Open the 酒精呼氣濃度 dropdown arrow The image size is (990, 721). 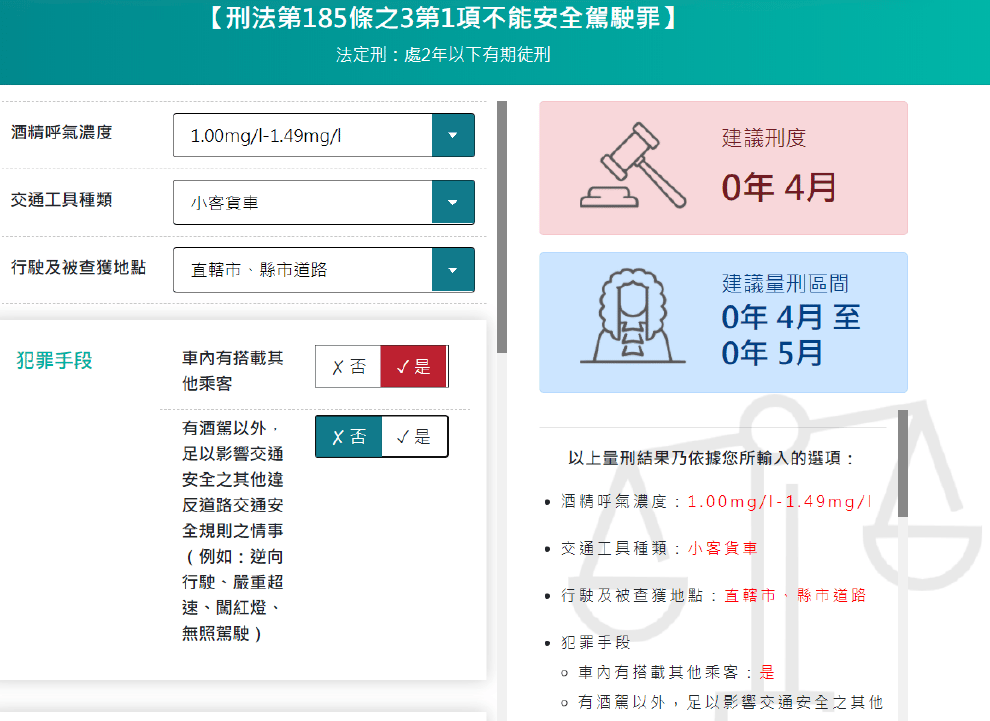pos(453,135)
